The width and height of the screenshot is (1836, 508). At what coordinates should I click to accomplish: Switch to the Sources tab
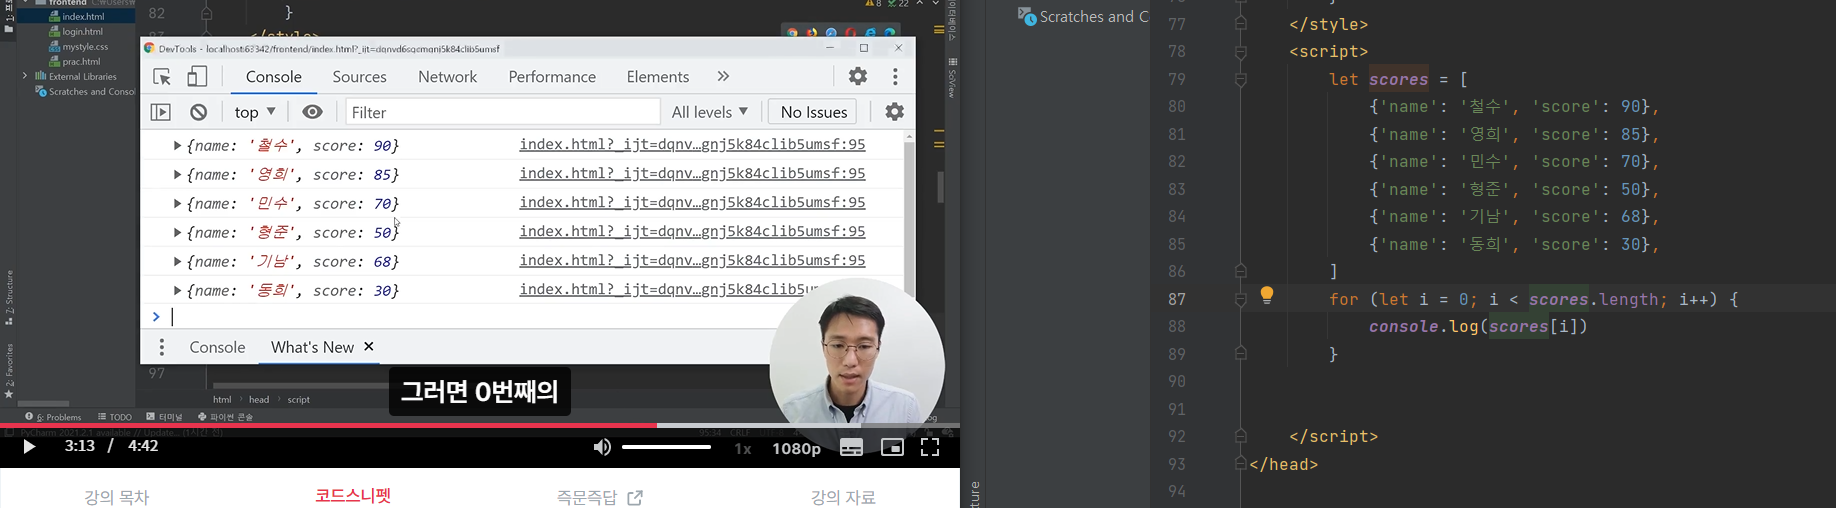coord(359,77)
